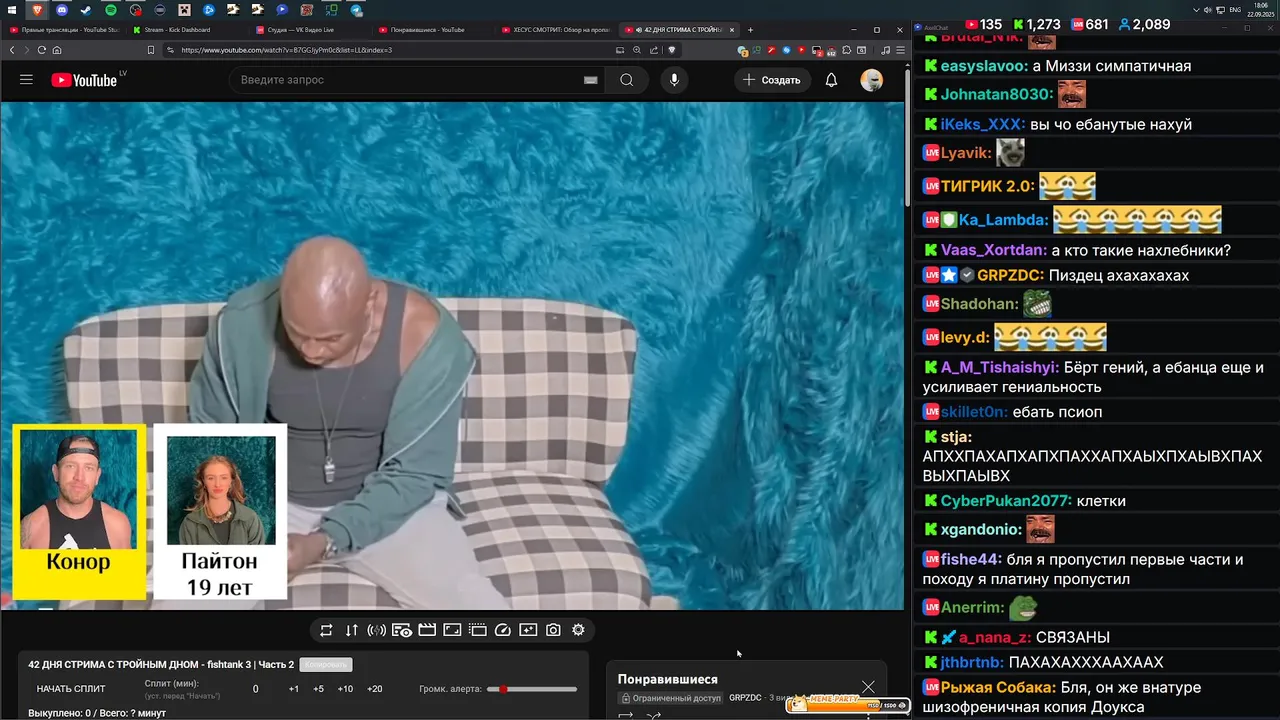Click the loop repeat icon in the player toolbar
The image size is (1280, 720).
326,630
